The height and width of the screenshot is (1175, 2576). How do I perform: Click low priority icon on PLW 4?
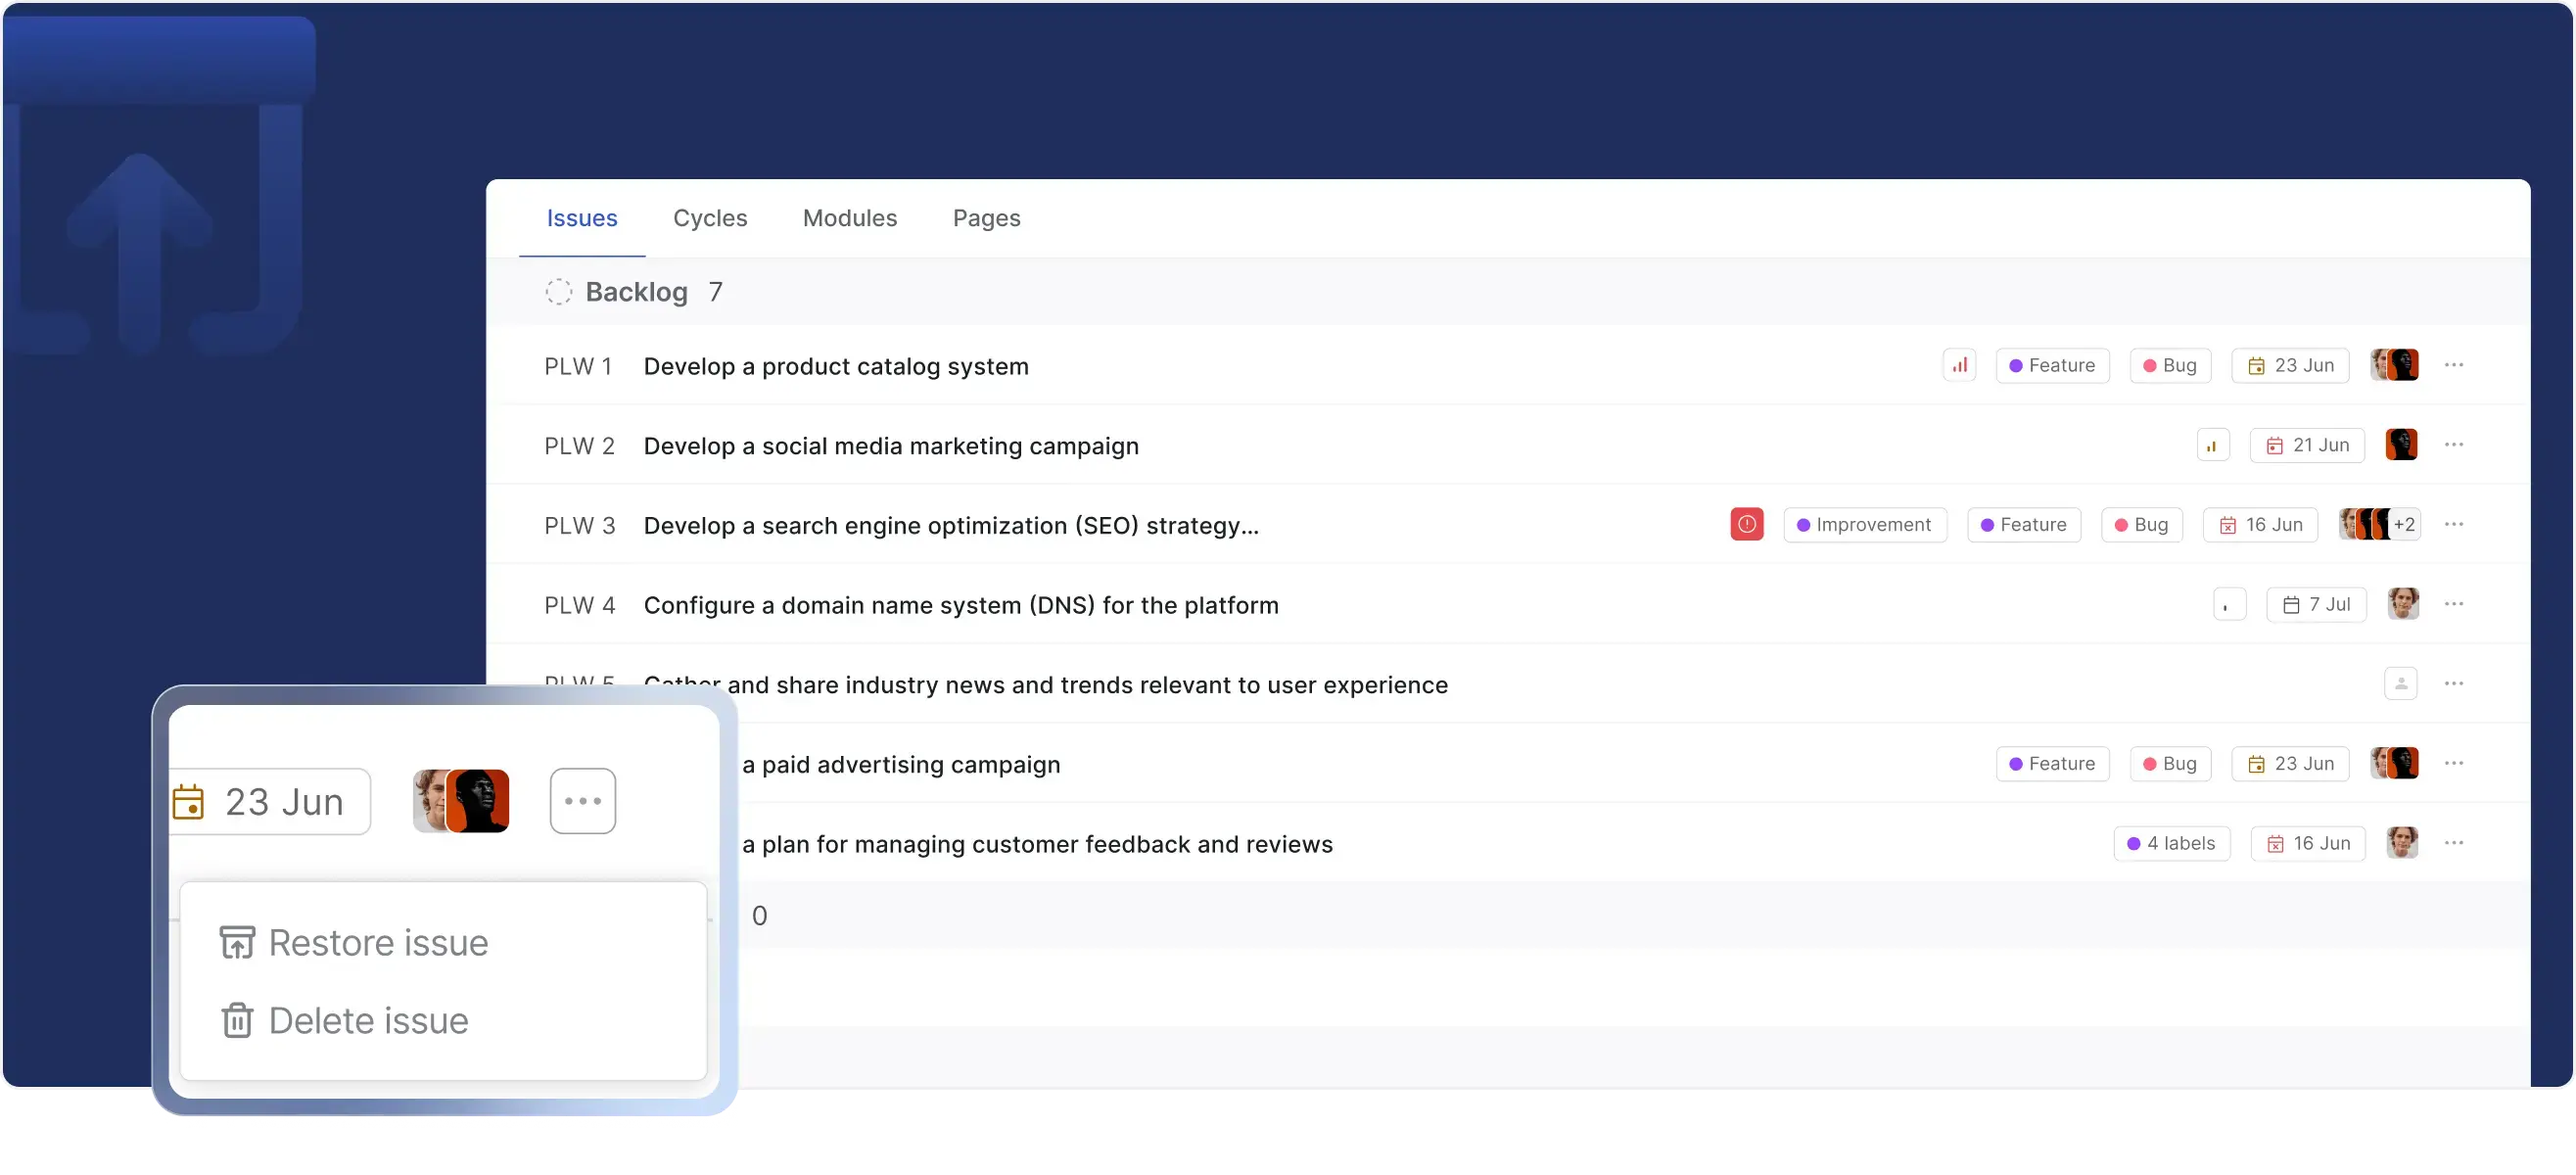click(x=2229, y=604)
